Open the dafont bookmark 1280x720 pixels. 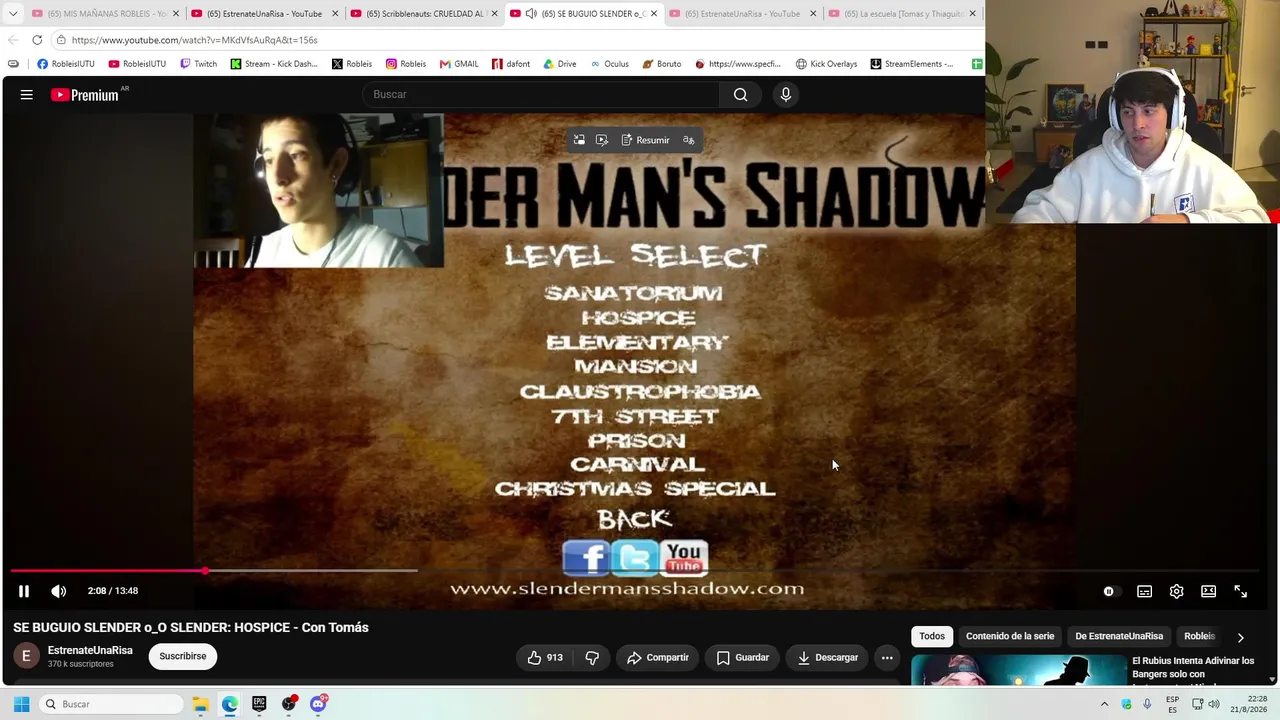tap(511, 64)
